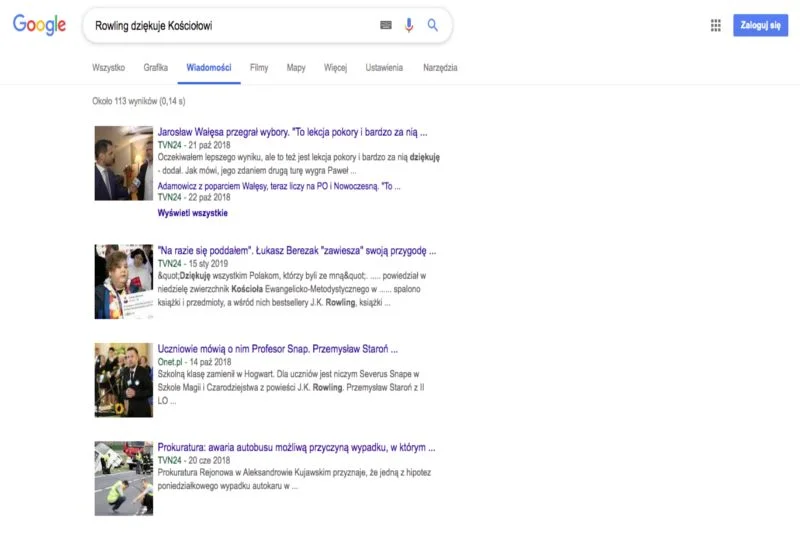The image size is (800, 533).
Task: Click the Zaloguj się button
Action: (x=760, y=25)
